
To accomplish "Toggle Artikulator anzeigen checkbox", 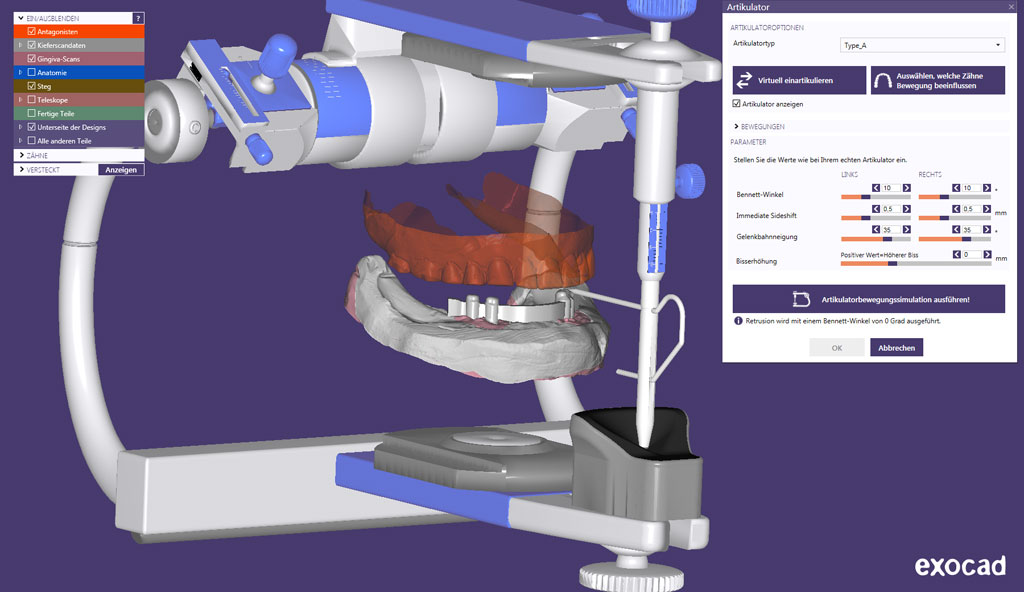I will click(x=737, y=104).
